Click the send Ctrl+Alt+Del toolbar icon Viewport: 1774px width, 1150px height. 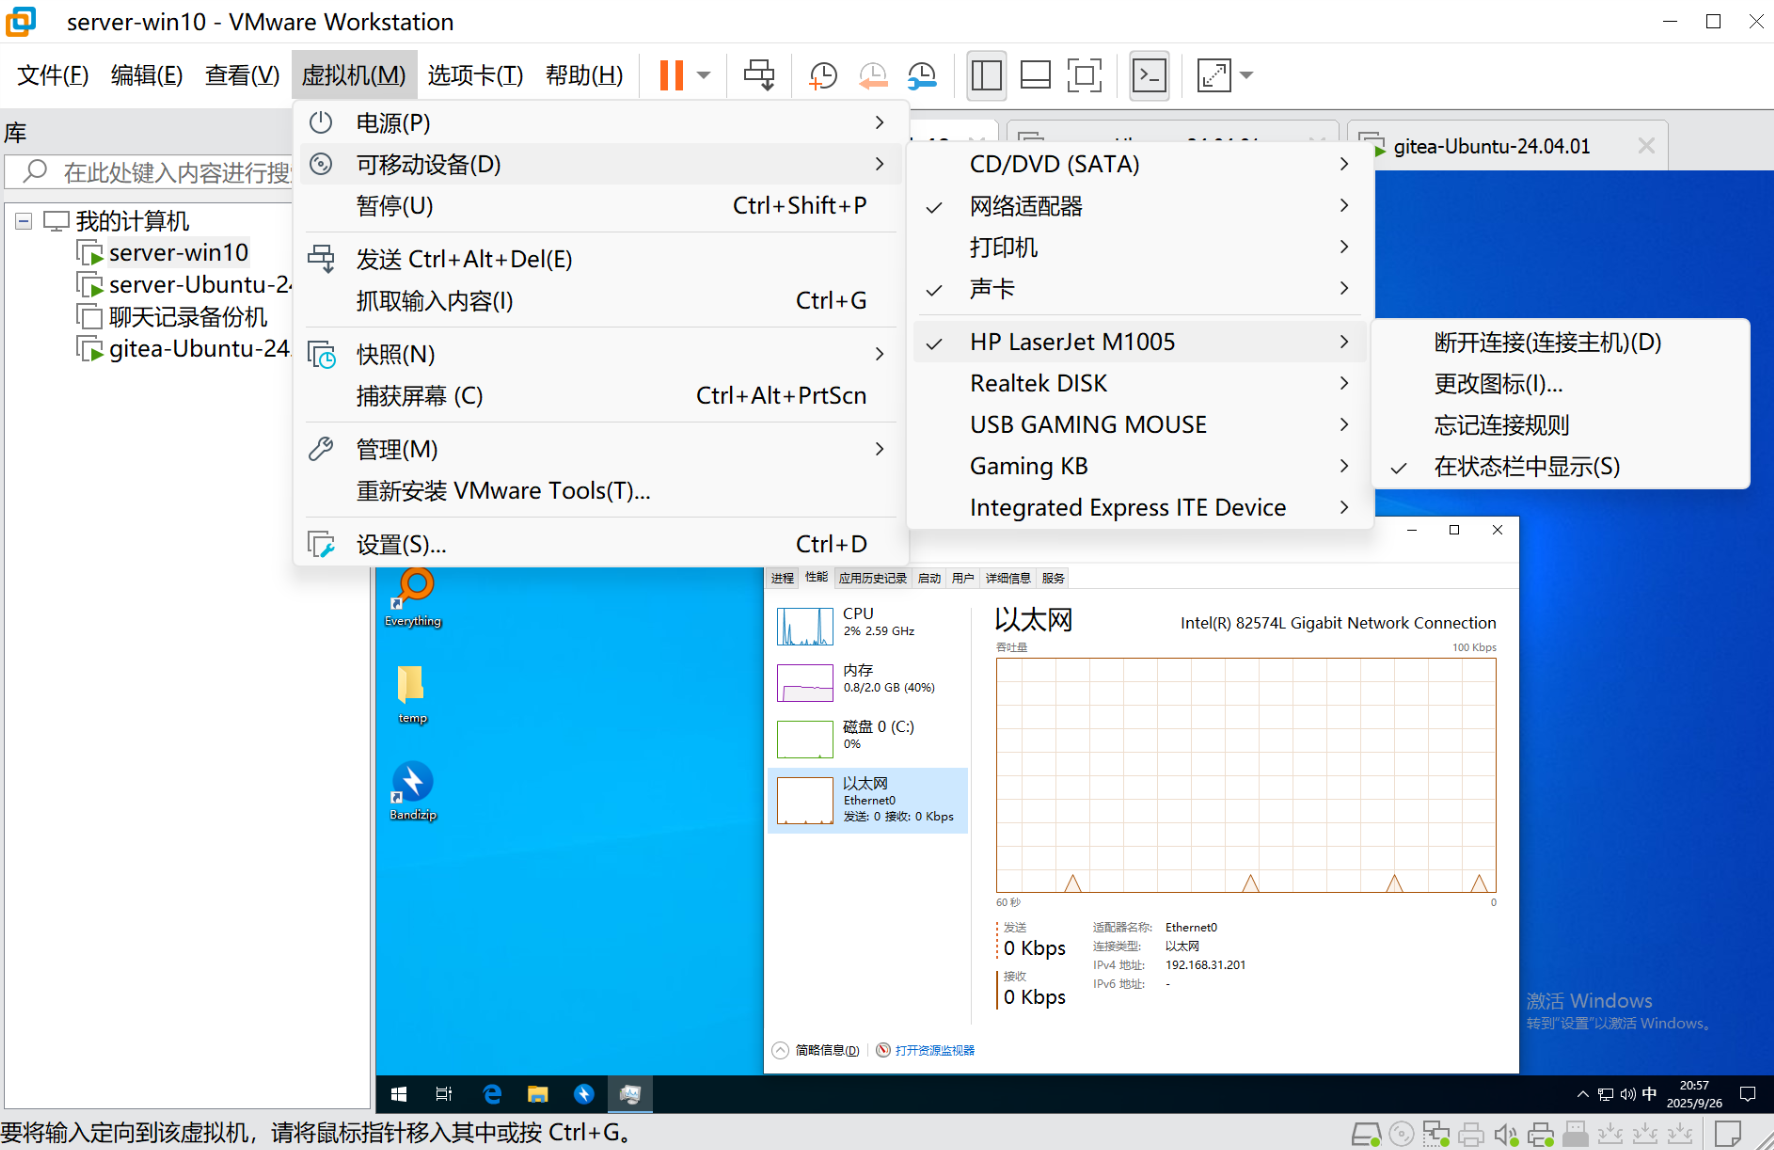[759, 75]
